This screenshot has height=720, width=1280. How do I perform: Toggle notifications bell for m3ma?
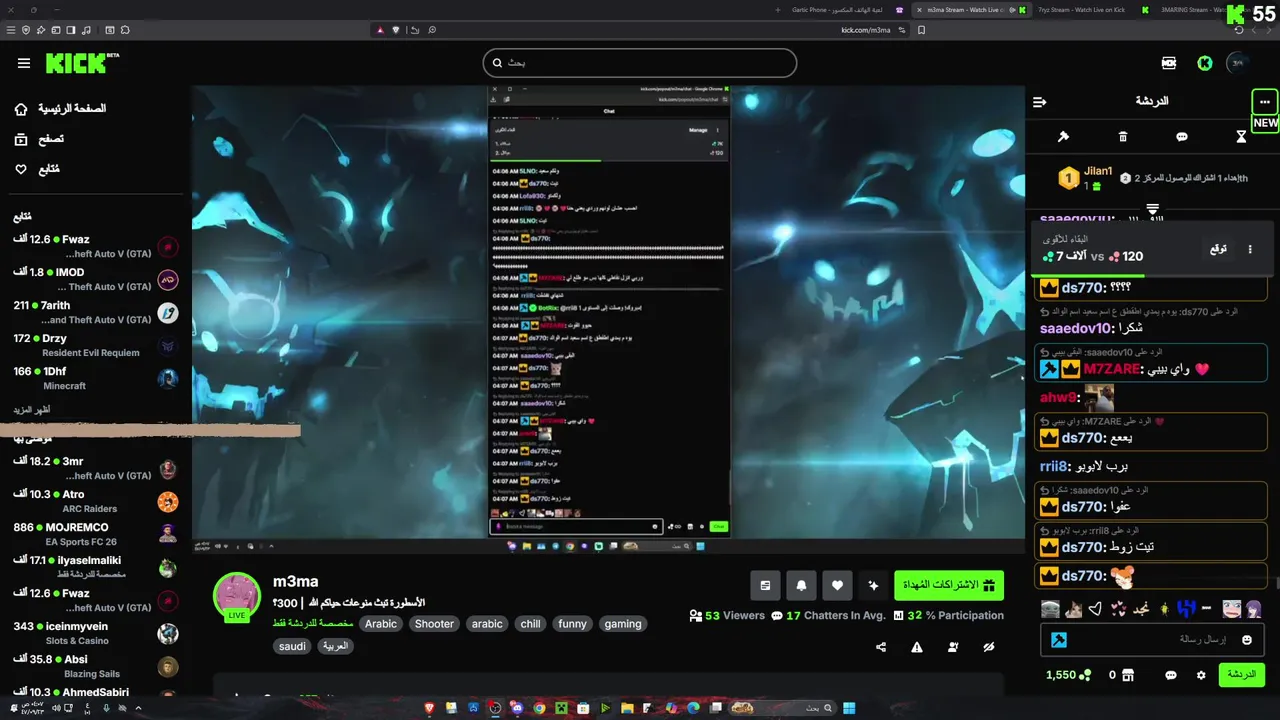[801, 585]
